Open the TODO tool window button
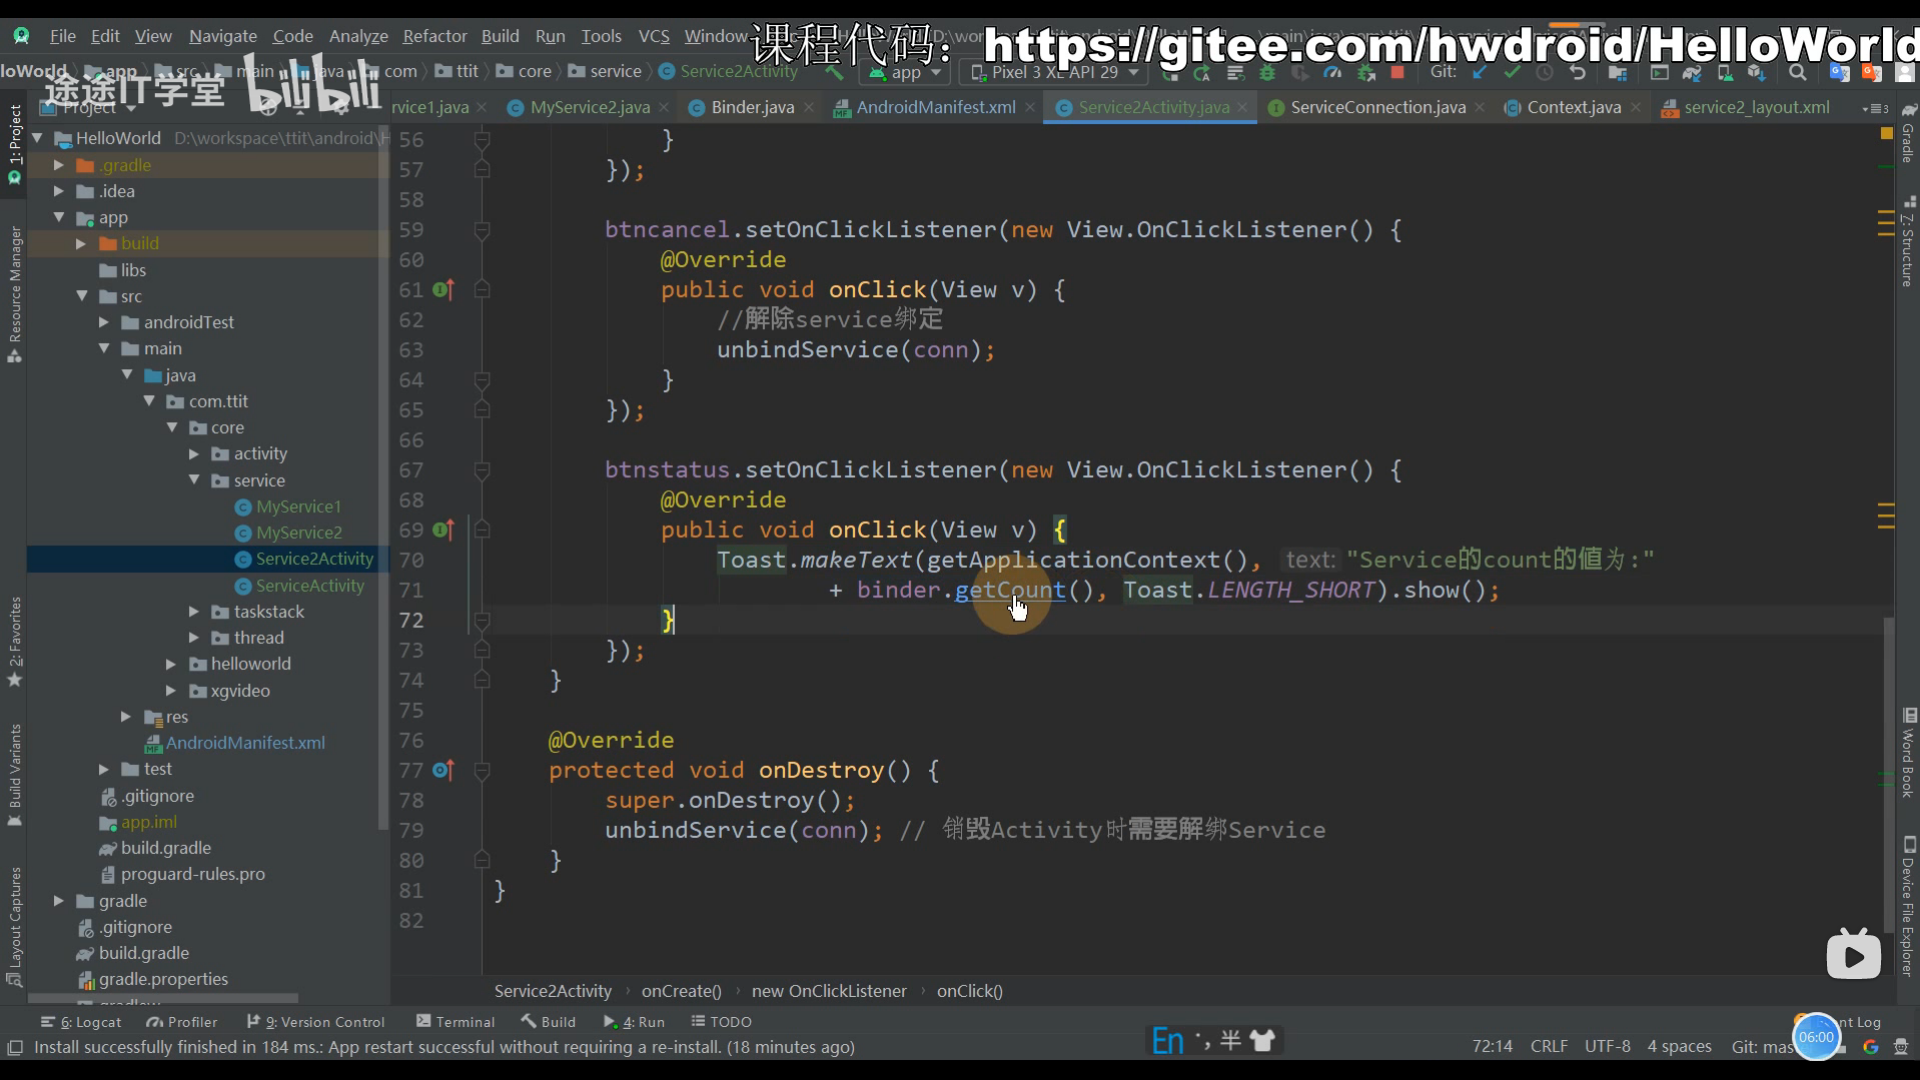This screenshot has height=1080, width=1920. coord(721,1022)
